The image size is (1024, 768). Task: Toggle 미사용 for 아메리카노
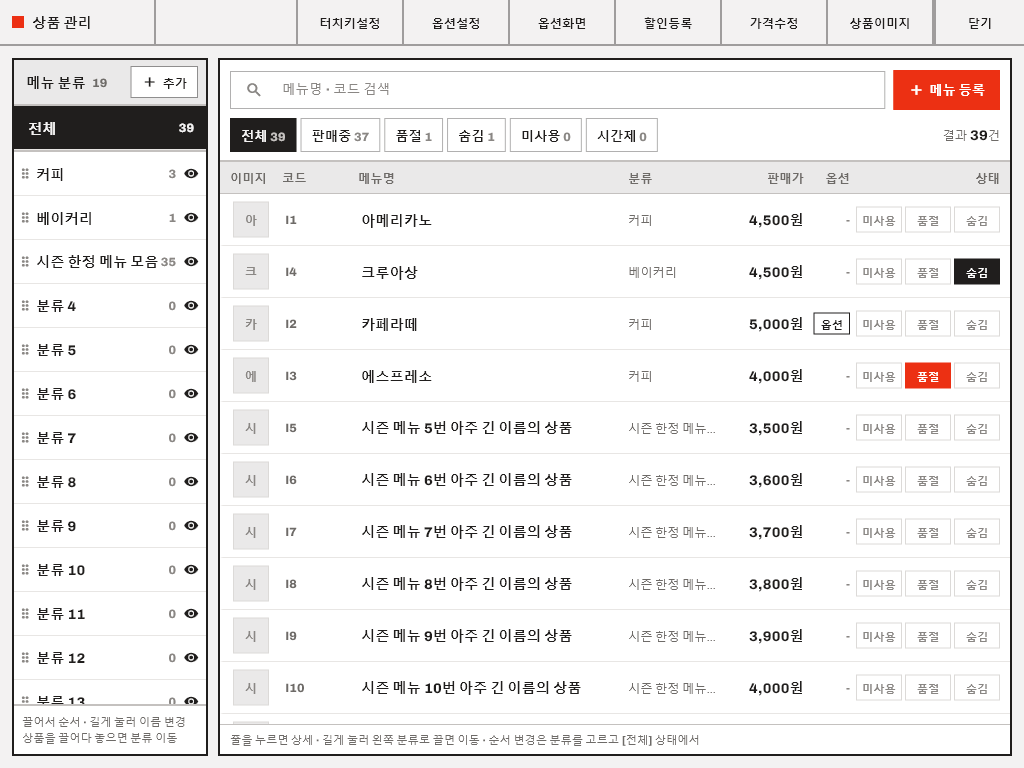[x=878, y=220]
